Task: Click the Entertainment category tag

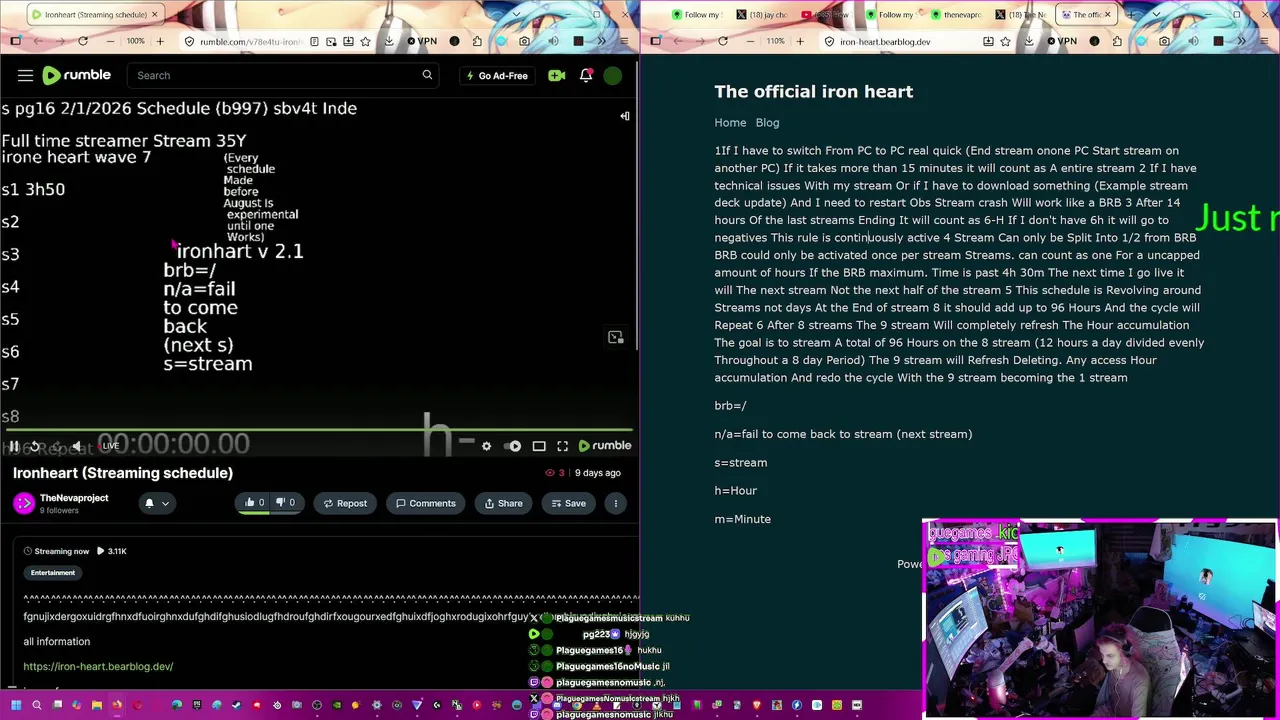Action: pos(53,573)
